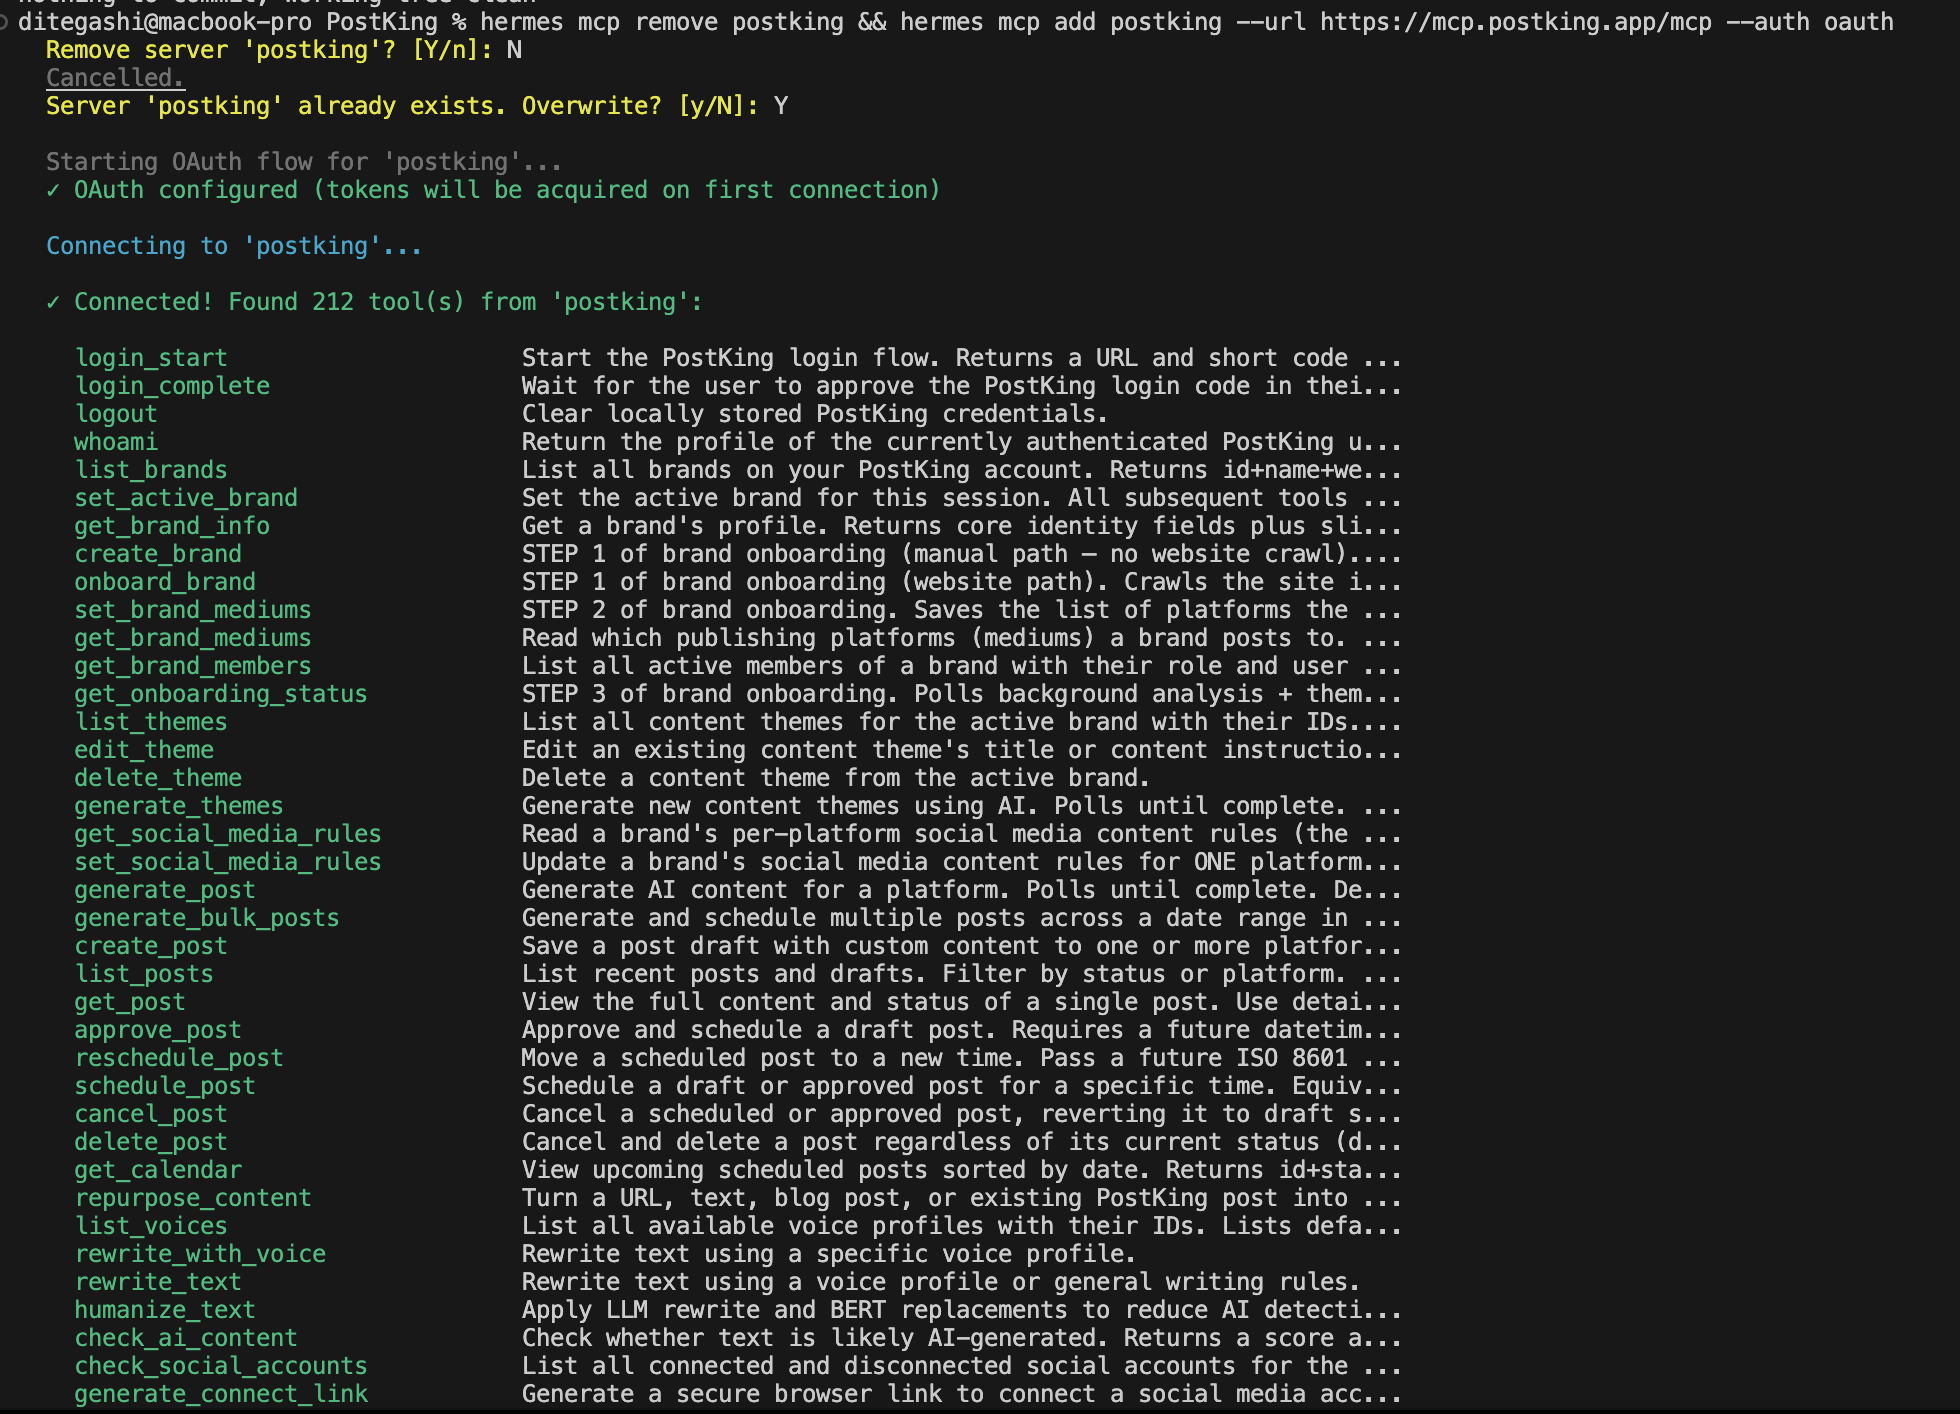Select the get_brand_mediums tool name
The height and width of the screenshot is (1414, 1960).
coord(193,638)
